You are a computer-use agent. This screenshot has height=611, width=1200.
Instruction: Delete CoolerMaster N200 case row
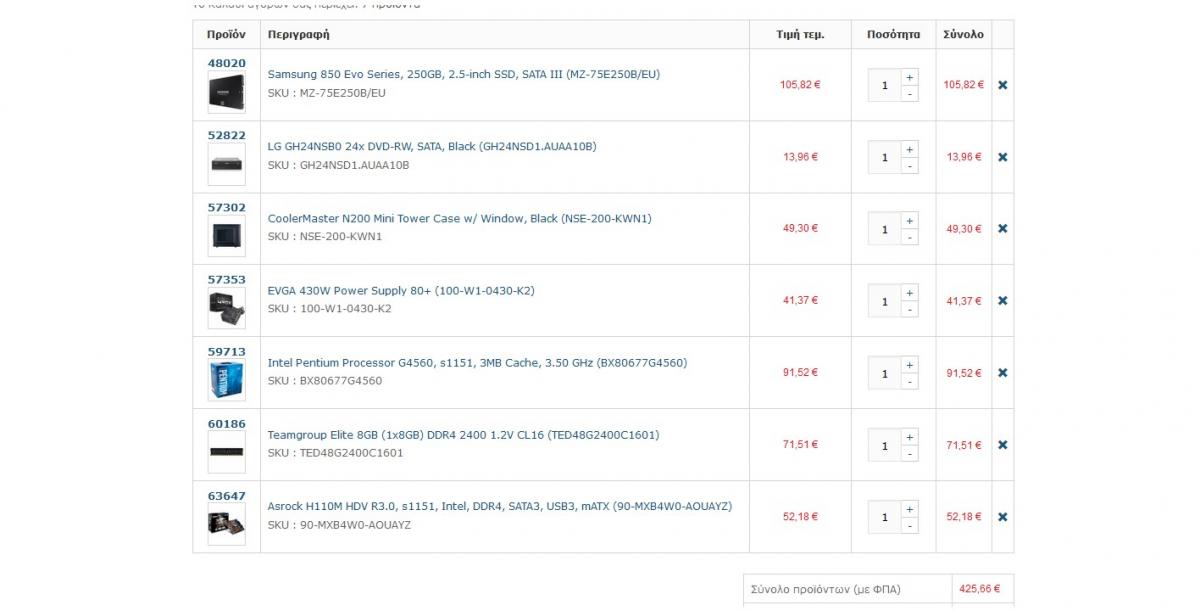coord(1002,229)
